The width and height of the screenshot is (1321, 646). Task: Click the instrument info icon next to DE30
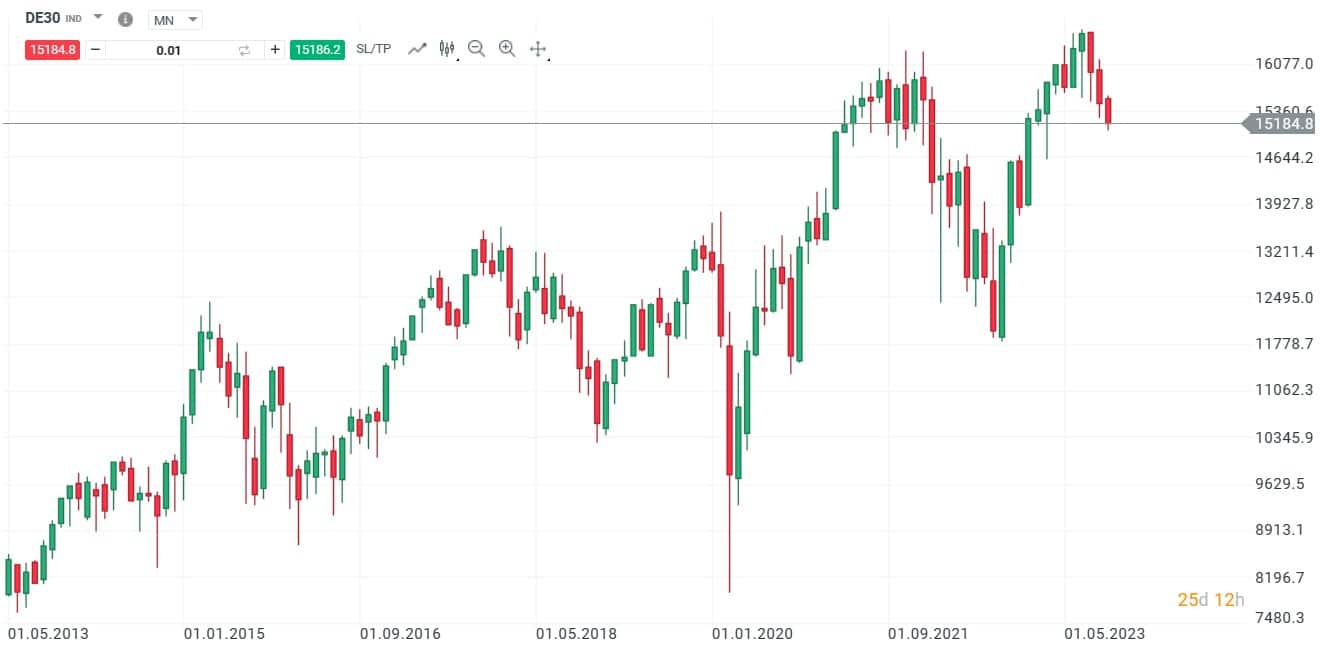click(x=124, y=17)
